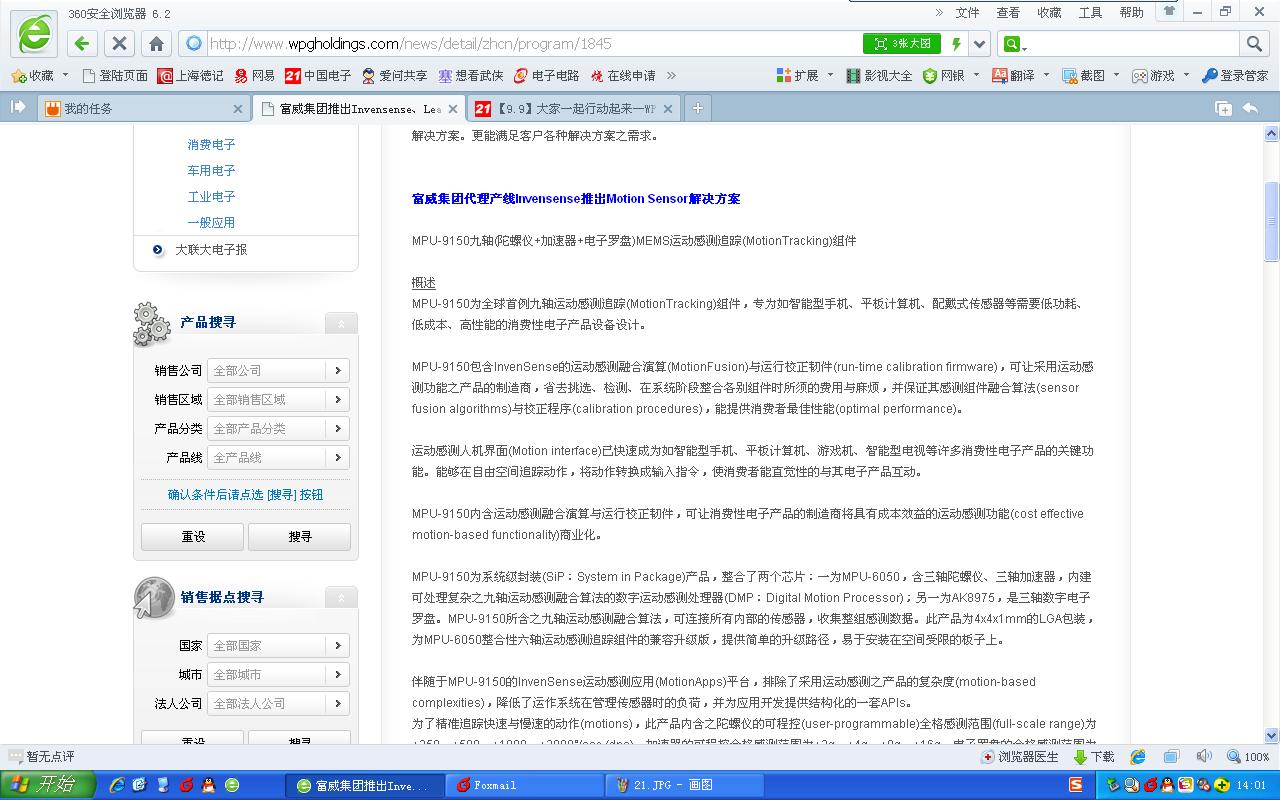1280x800 pixels.
Task: Close the 富威集团推出Invensense tab
Action: (x=452, y=109)
